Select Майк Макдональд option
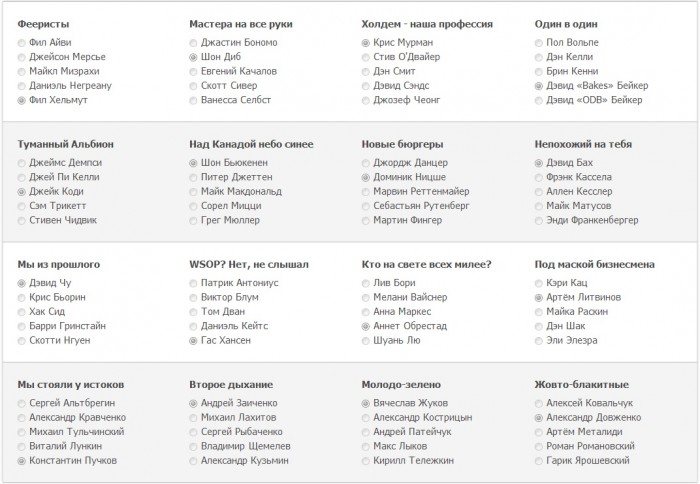Screen dimensions: 700x484 [x=195, y=191]
